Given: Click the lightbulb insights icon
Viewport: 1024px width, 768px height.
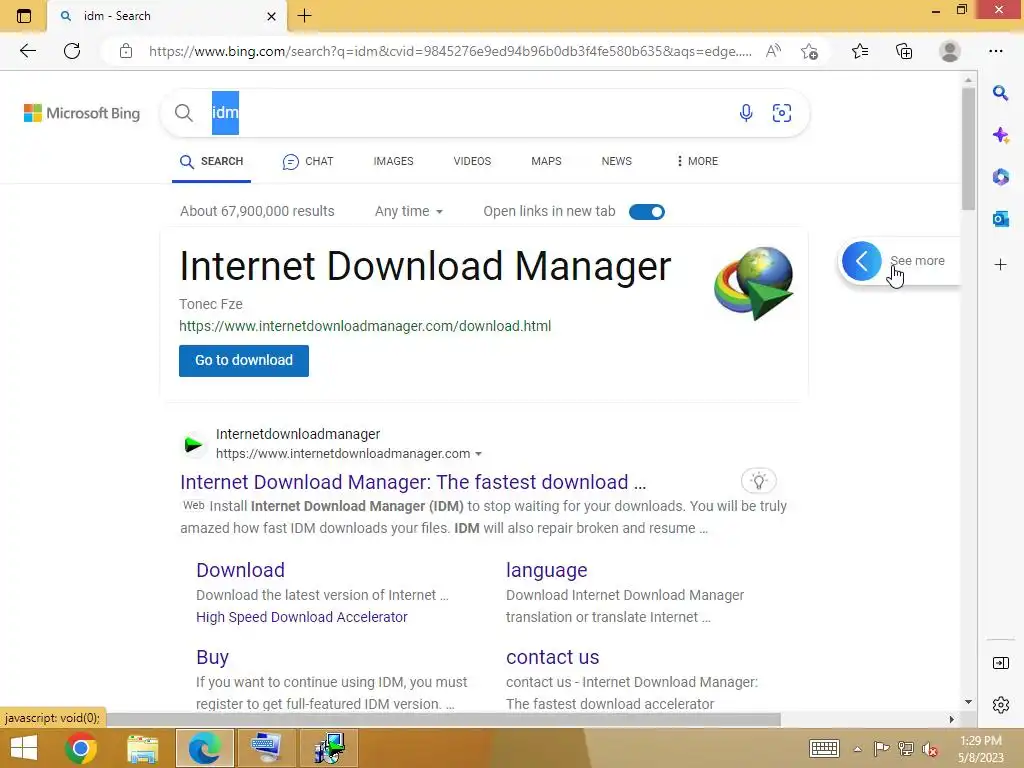Looking at the screenshot, I should pyautogui.click(x=759, y=481).
